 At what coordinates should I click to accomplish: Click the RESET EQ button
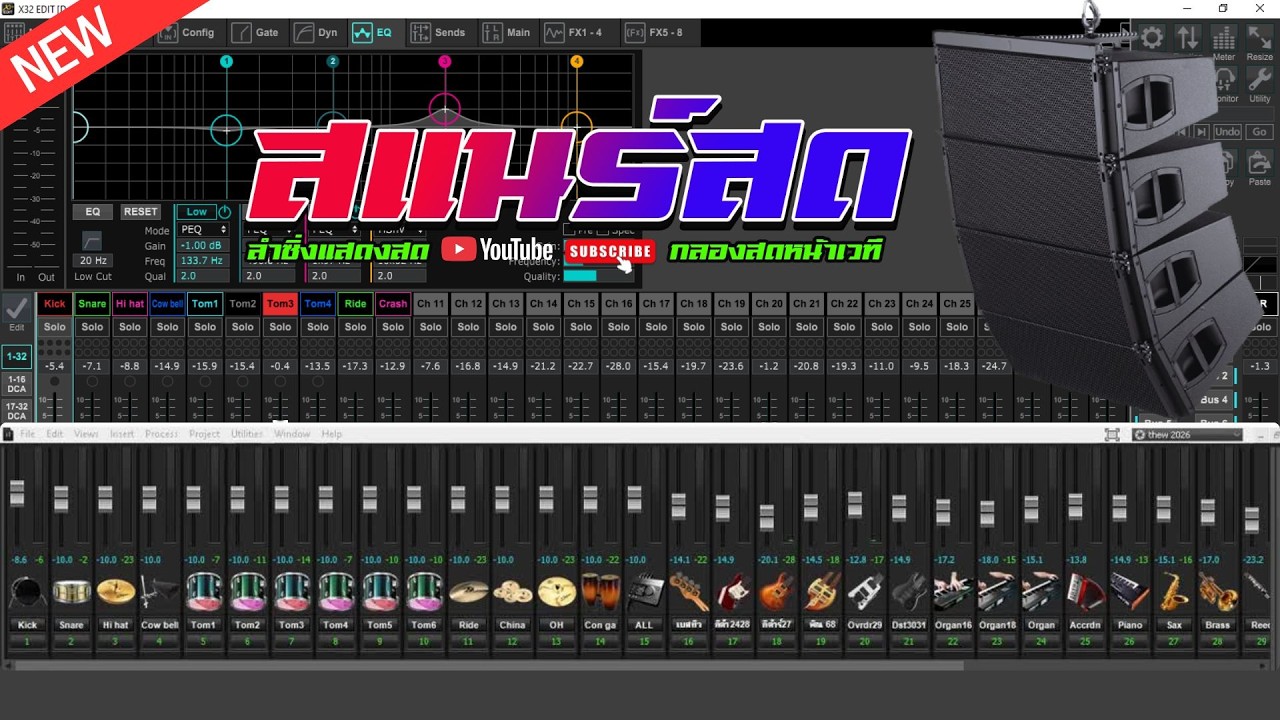click(x=140, y=212)
